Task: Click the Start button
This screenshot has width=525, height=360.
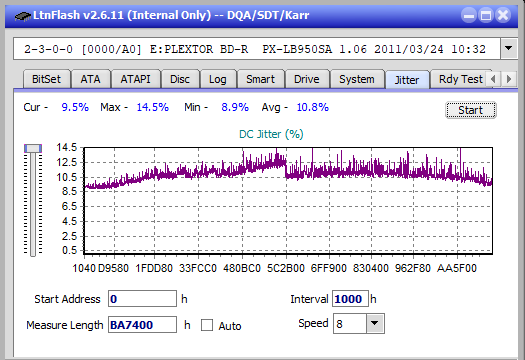Action: (x=470, y=110)
